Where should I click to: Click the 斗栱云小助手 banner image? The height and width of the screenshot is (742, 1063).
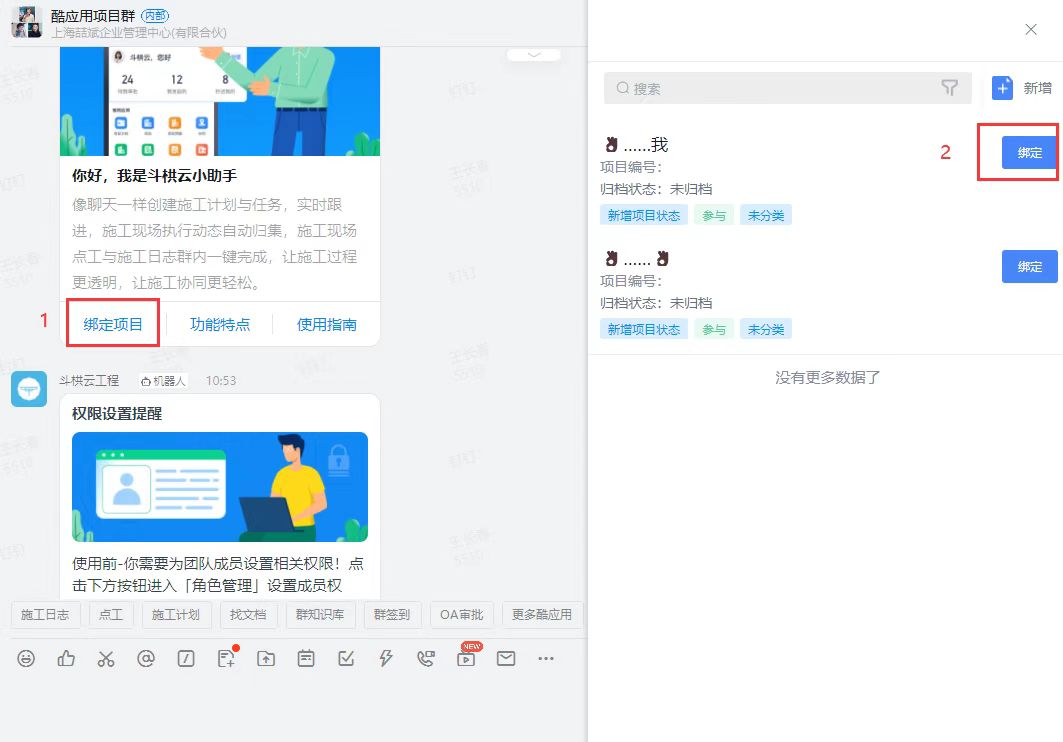pos(220,101)
